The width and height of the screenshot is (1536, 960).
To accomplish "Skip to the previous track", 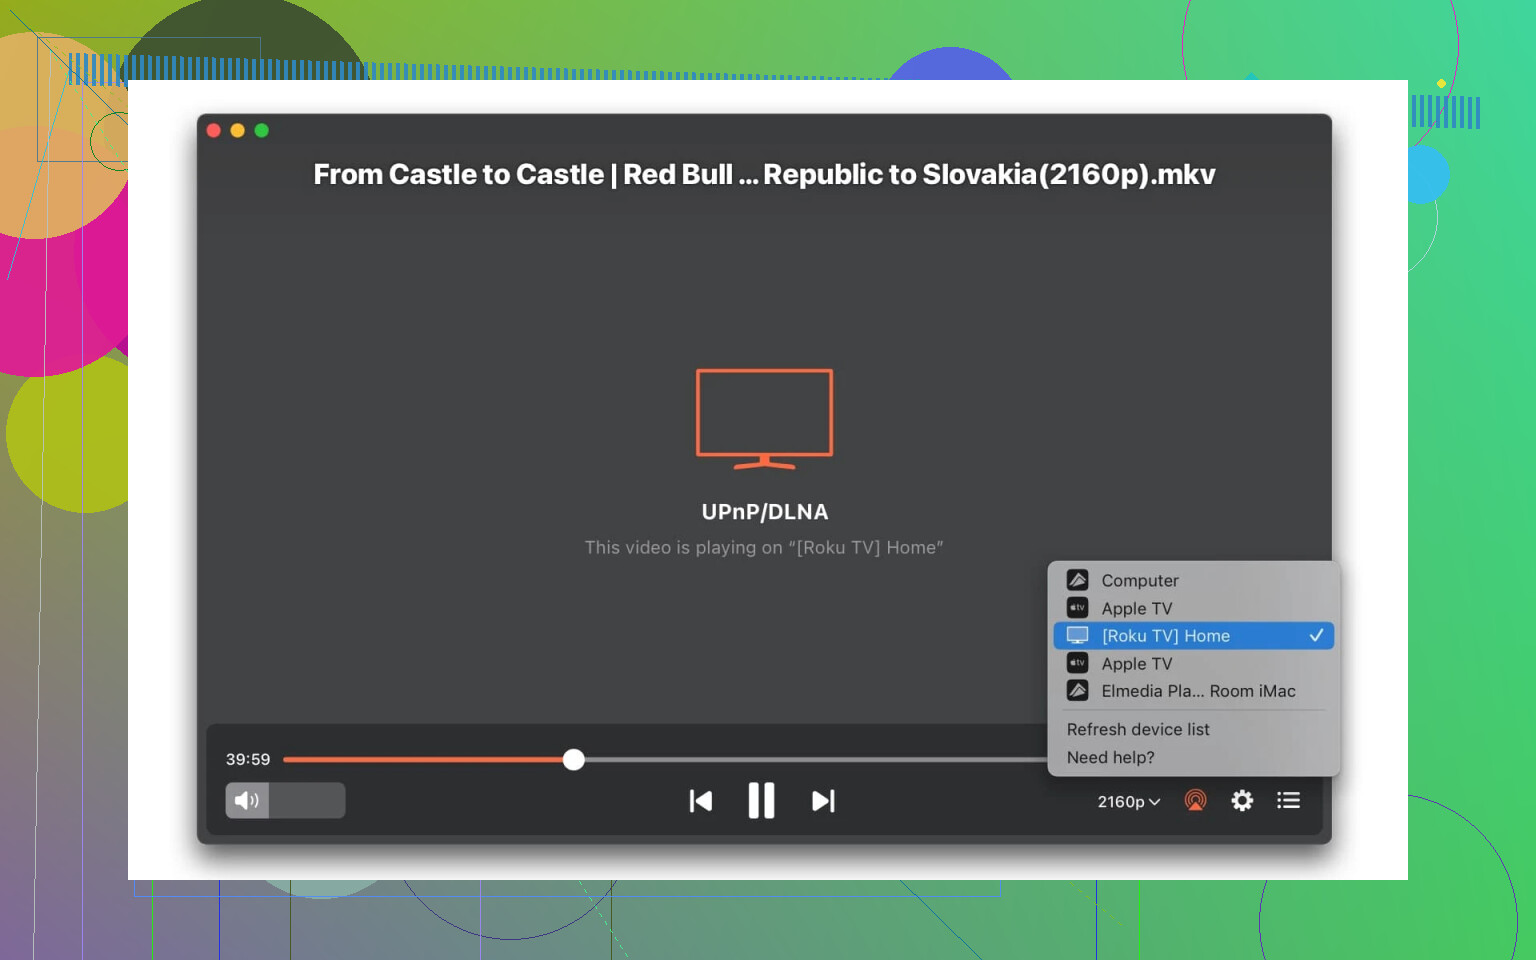I will point(701,801).
